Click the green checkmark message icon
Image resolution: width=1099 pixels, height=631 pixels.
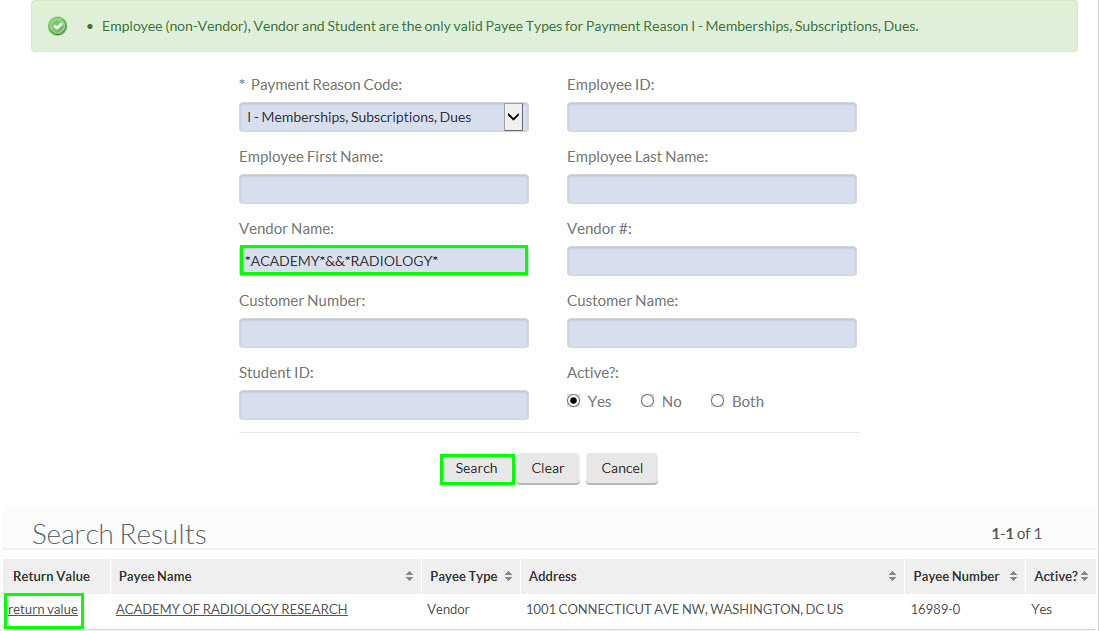point(57,27)
